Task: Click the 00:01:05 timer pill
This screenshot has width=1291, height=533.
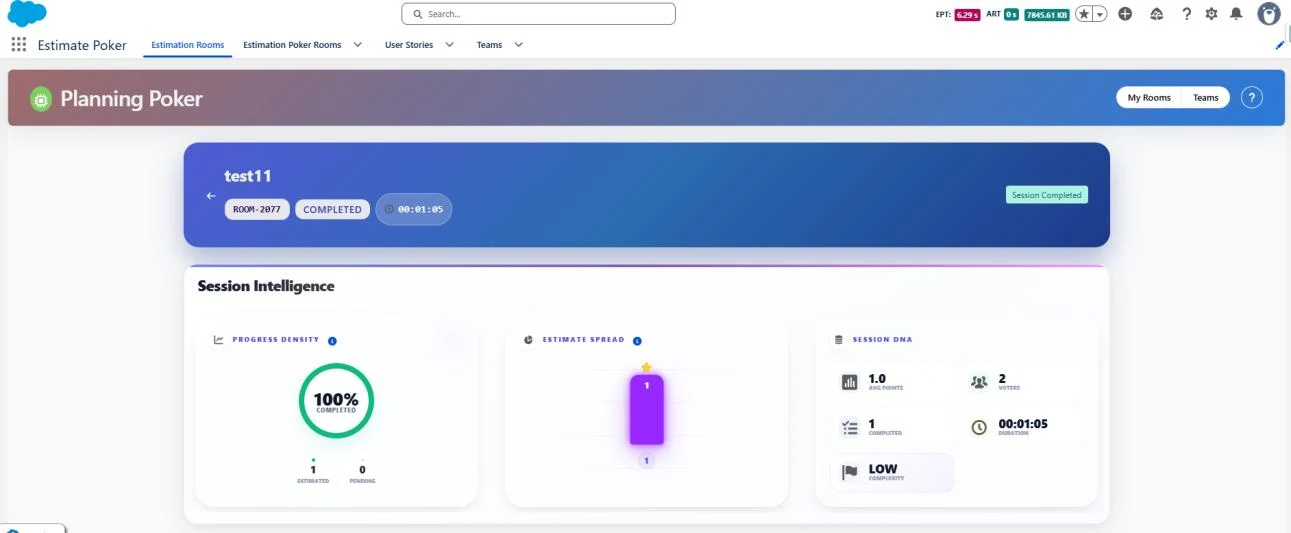Action: pyautogui.click(x=414, y=210)
